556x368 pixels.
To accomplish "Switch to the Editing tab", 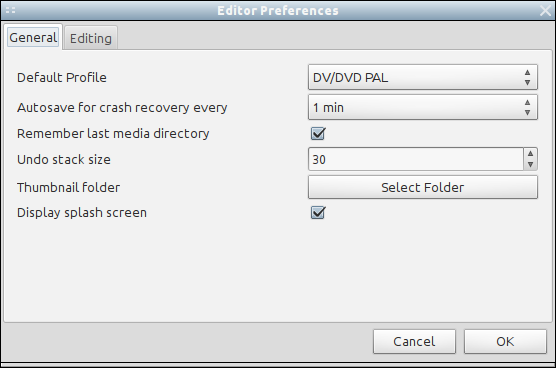I will tap(91, 38).
